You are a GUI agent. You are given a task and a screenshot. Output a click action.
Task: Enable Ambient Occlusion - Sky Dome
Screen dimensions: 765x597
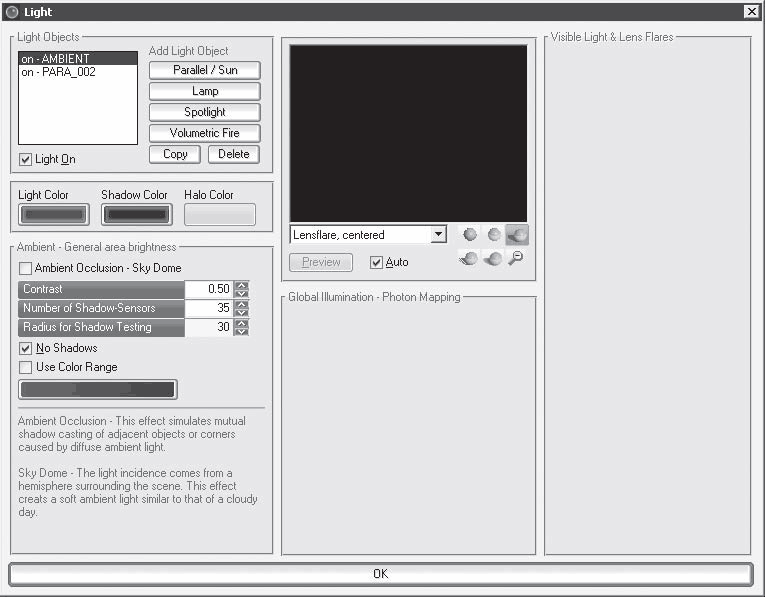point(26,269)
